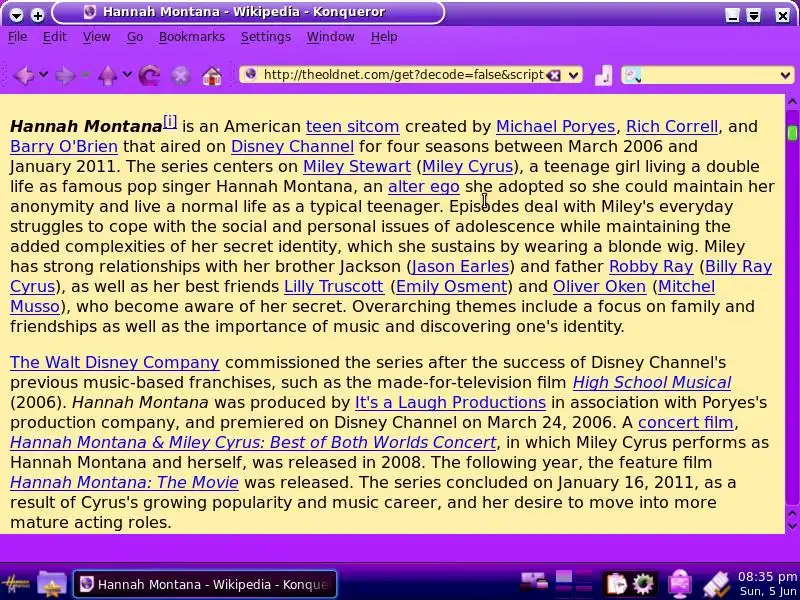Choose a search engine from the search bar icon
Image resolution: width=800 pixels, height=600 pixels.
pos(632,76)
